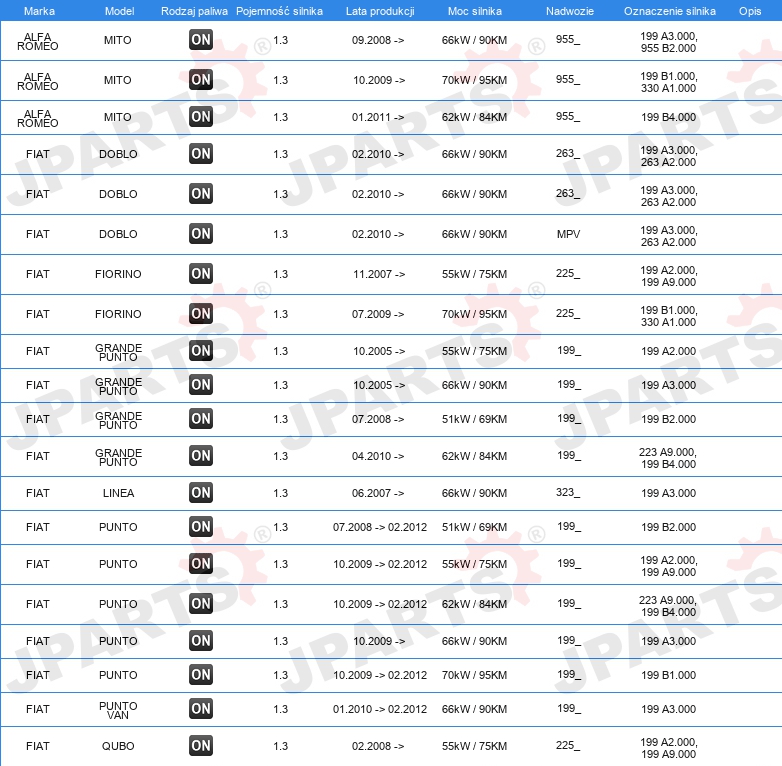Click the ON icon in FIORINO 07.2009 row

coord(201,314)
